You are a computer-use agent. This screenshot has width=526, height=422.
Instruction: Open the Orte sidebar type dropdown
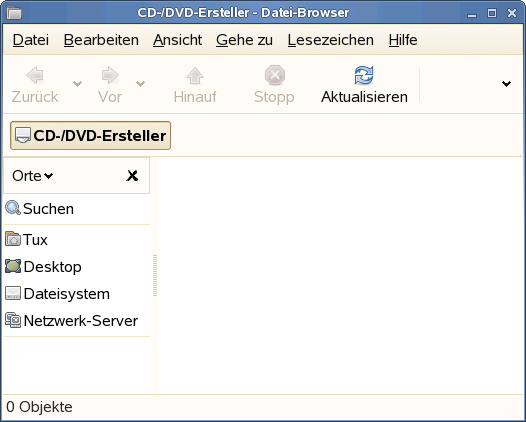click(x=33, y=176)
